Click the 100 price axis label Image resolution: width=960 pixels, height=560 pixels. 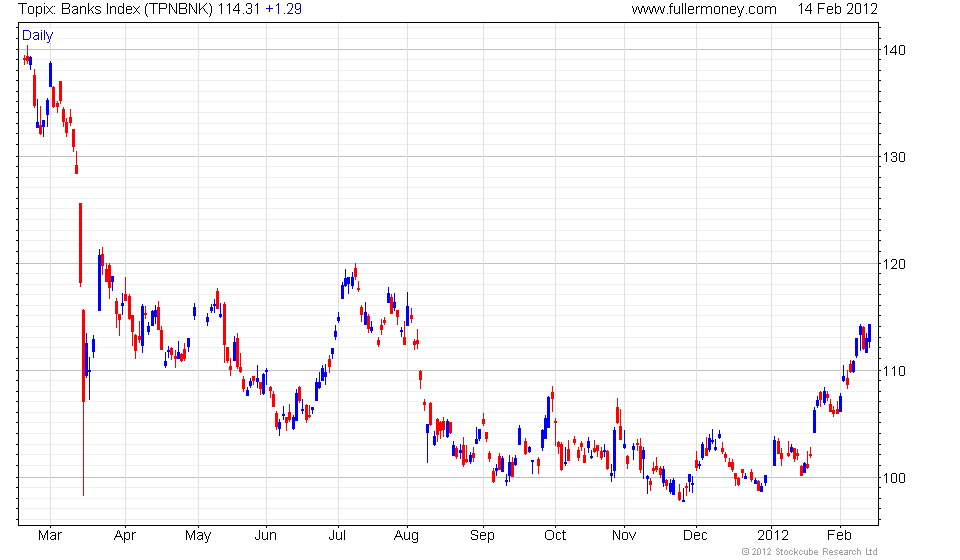pos(894,478)
